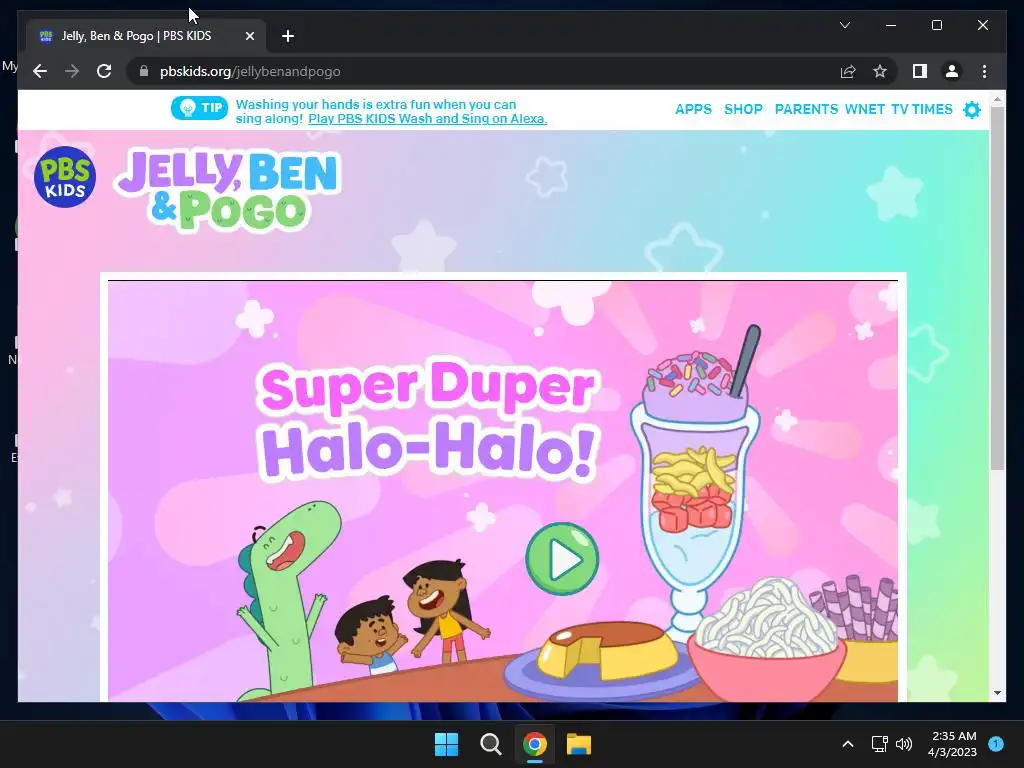Open the APPS link
This screenshot has width=1024, height=768.
click(693, 109)
